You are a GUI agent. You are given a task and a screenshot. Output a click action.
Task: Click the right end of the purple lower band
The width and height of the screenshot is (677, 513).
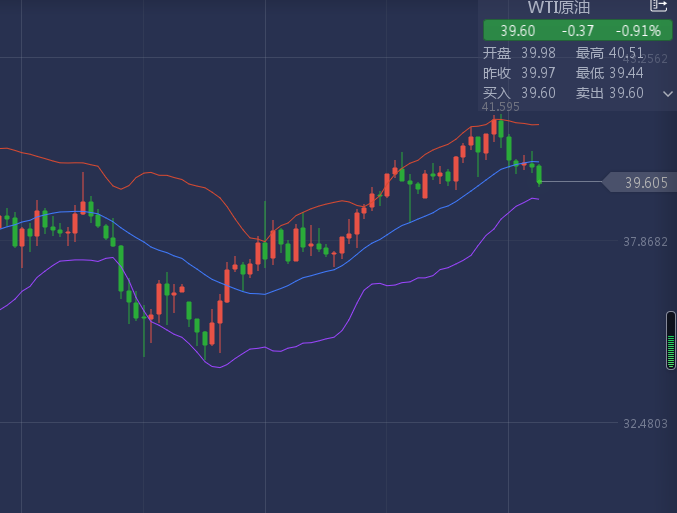pos(537,199)
